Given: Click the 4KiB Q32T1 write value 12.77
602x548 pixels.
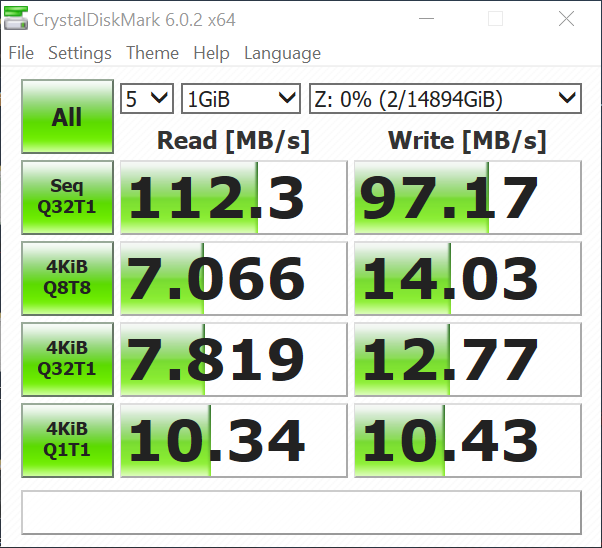Looking at the screenshot, I should click(x=468, y=359).
